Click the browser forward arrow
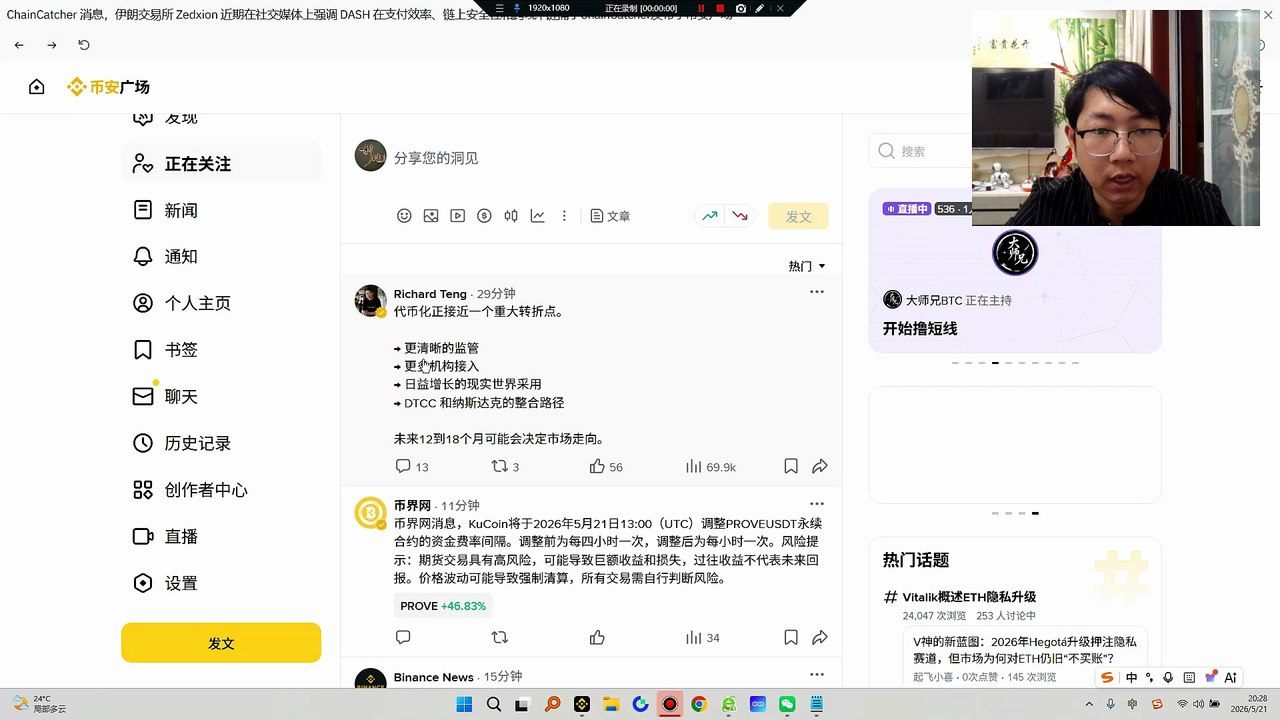The image size is (1280, 720). pyautogui.click(x=52, y=45)
